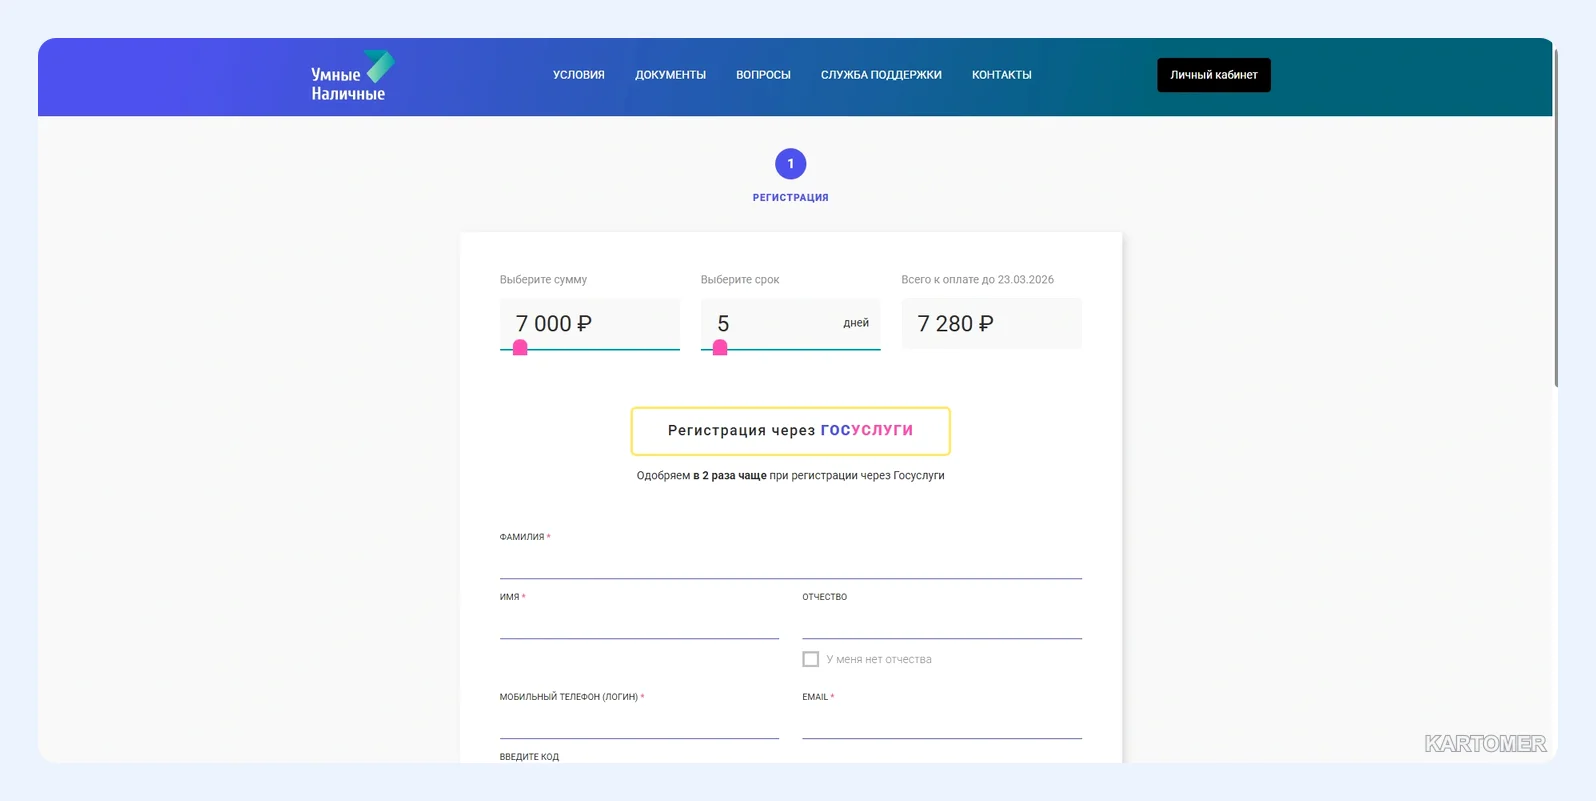Open the КОНТАКТЫ page
Image resolution: width=1596 pixels, height=801 pixels.
pyautogui.click(x=1001, y=75)
